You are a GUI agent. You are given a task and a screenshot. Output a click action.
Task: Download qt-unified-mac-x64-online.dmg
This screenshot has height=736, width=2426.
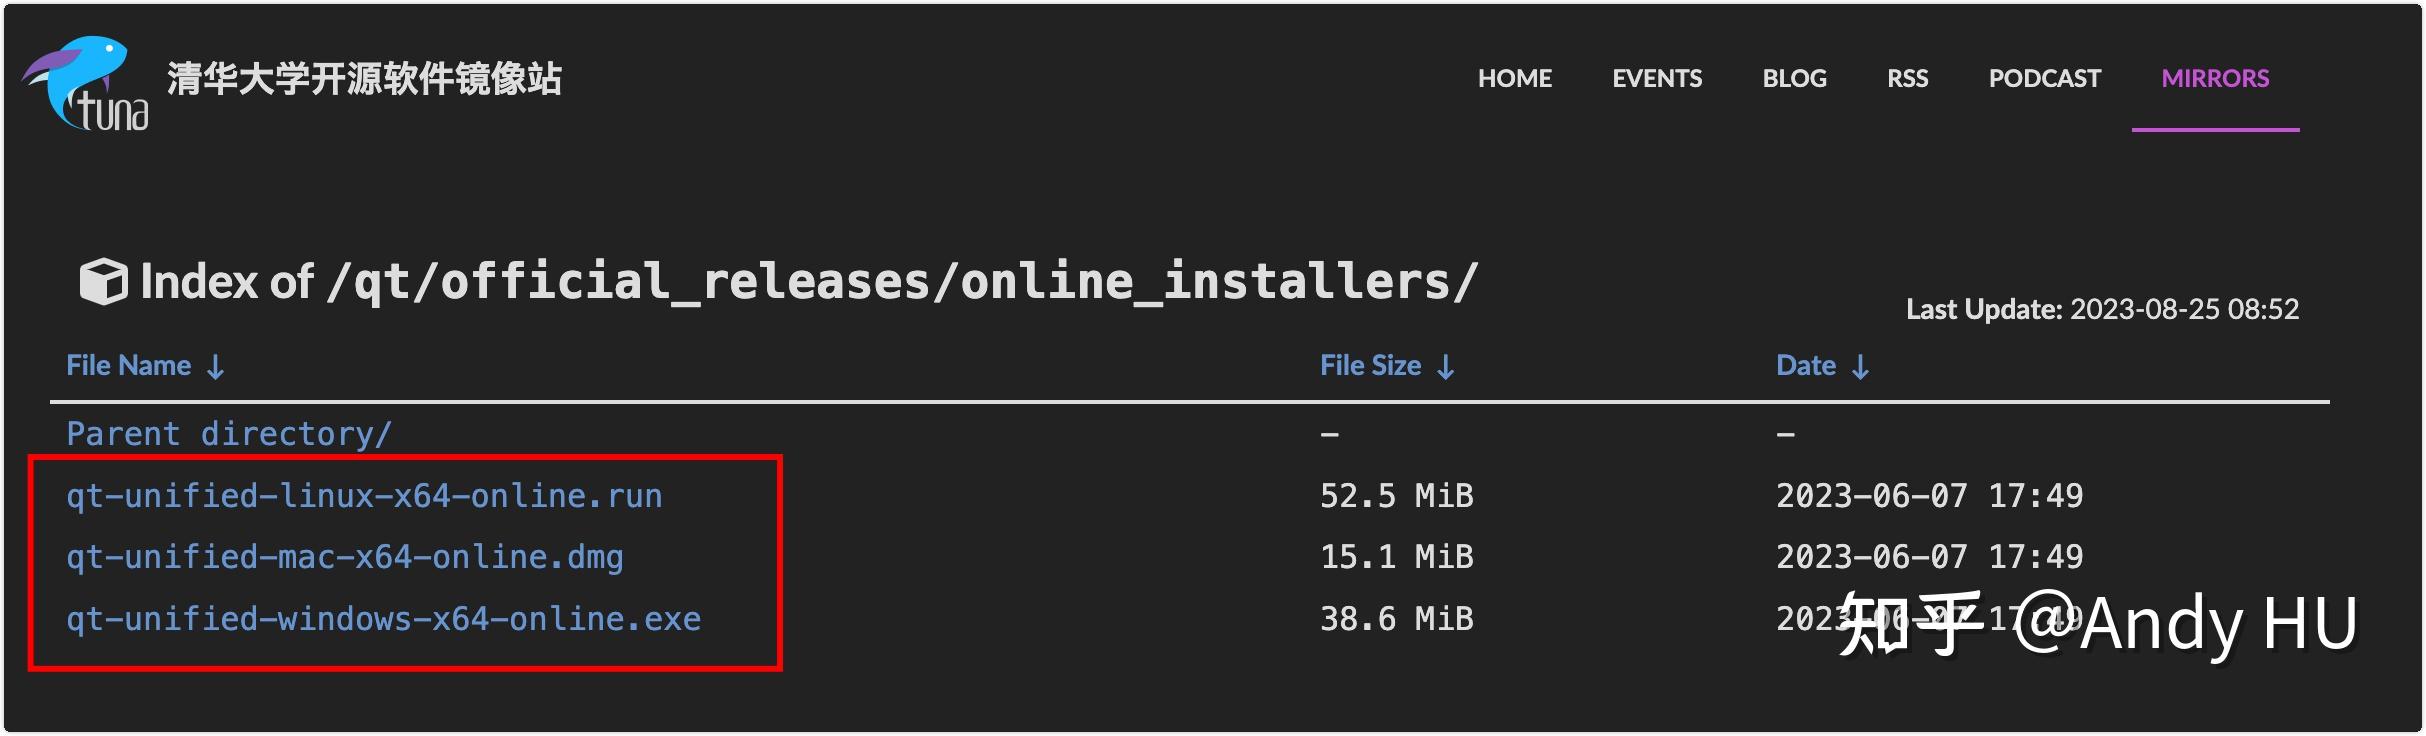click(344, 557)
